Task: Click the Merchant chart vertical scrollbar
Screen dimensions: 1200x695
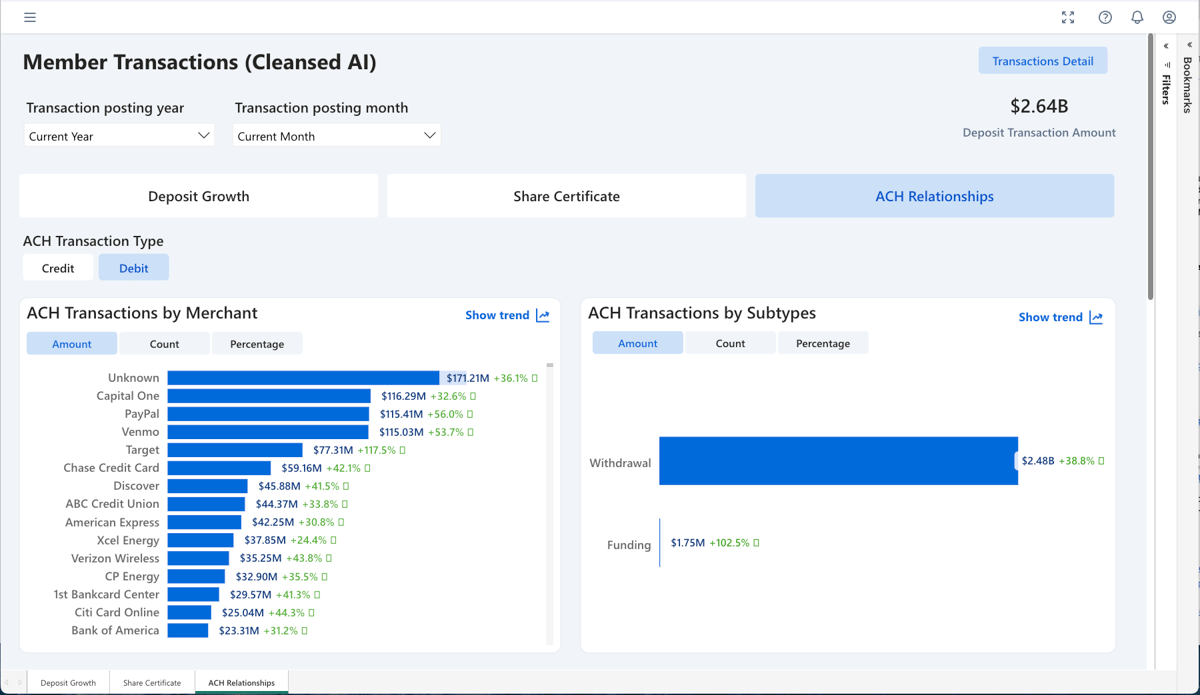Action: tap(550, 500)
